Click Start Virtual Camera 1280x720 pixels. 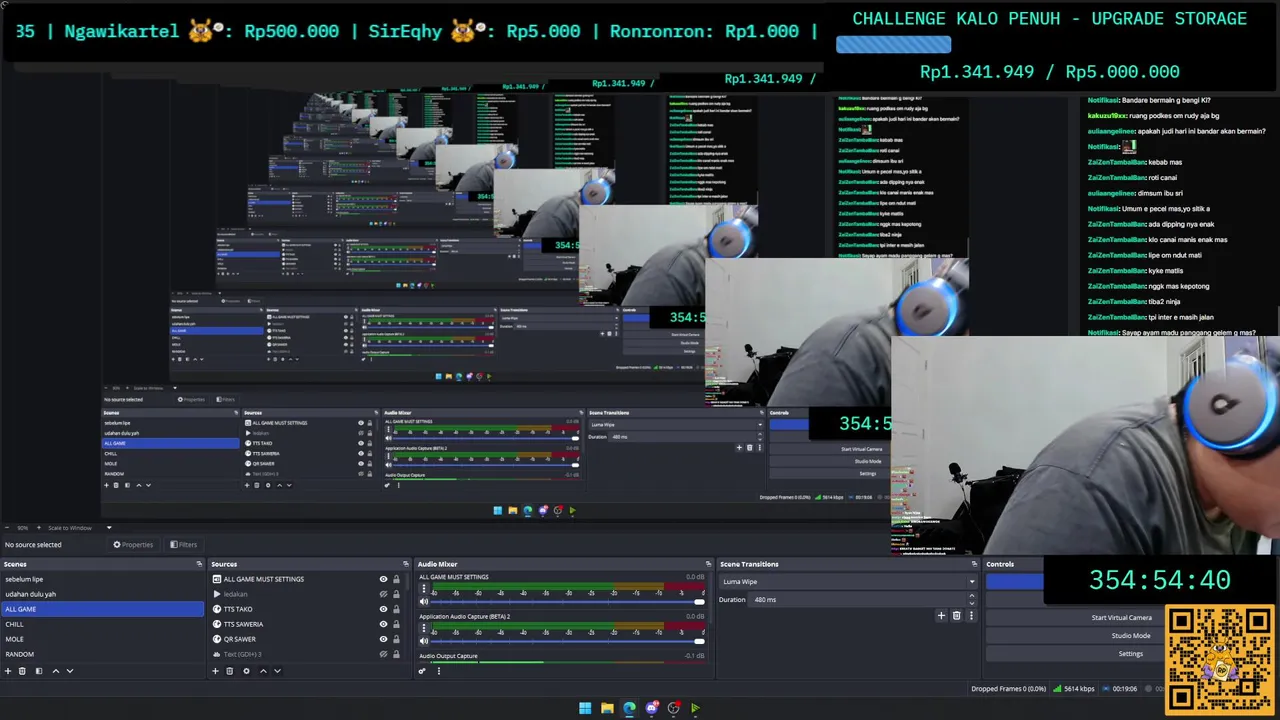pyautogui.click(x=1075, y=617)
